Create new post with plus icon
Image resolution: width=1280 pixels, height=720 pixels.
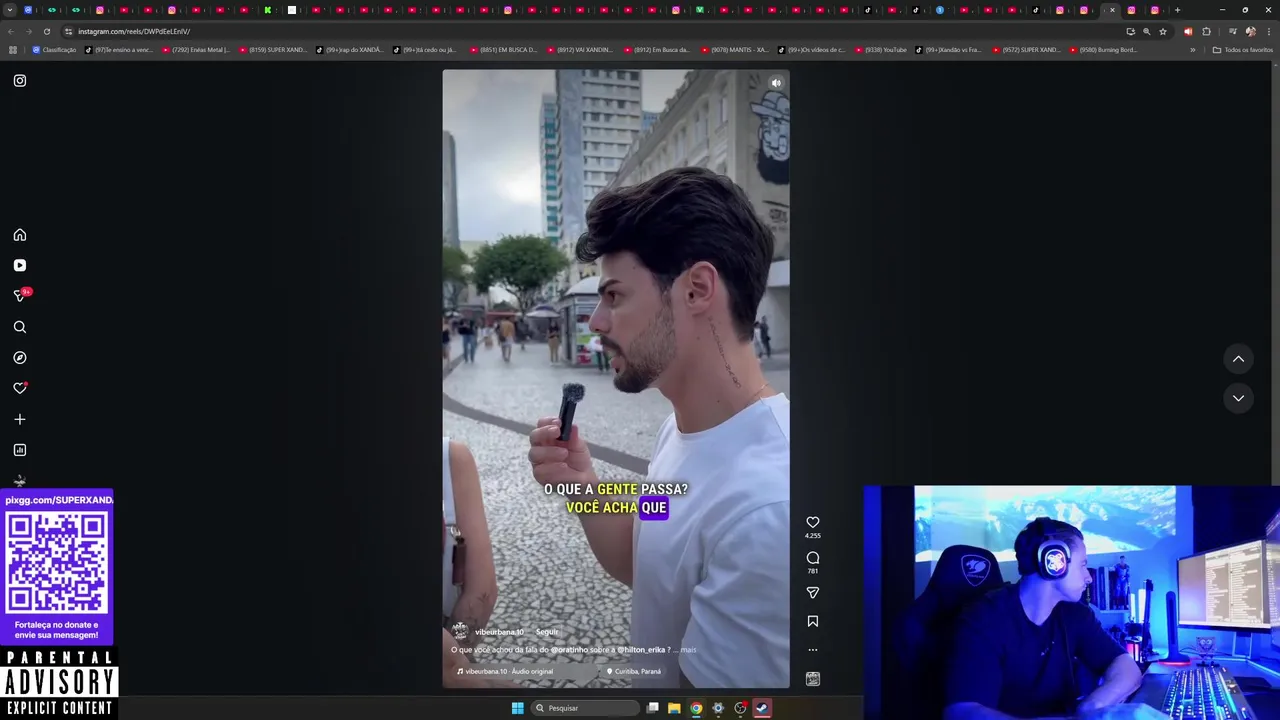click(20, 419)
